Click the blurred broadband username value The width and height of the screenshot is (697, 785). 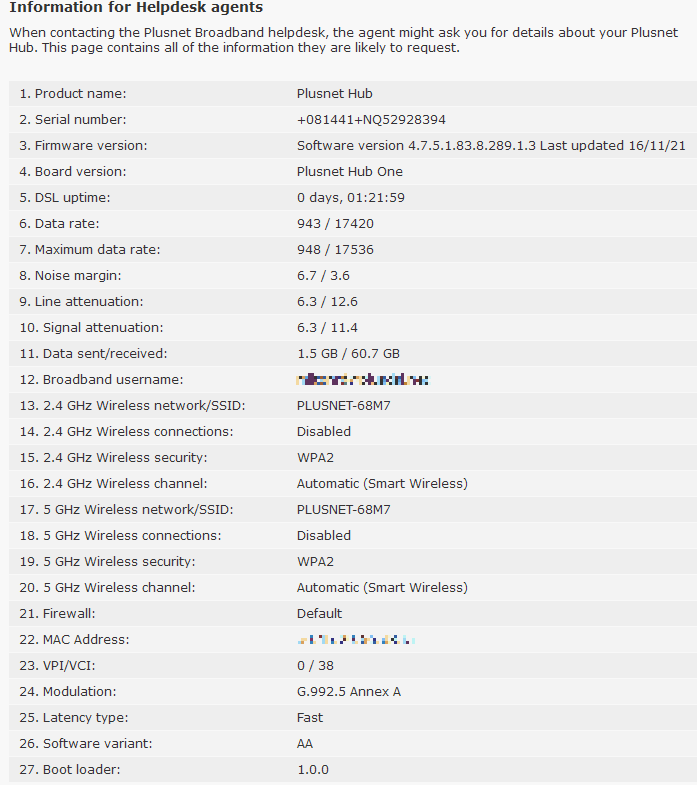pos(363,380)
